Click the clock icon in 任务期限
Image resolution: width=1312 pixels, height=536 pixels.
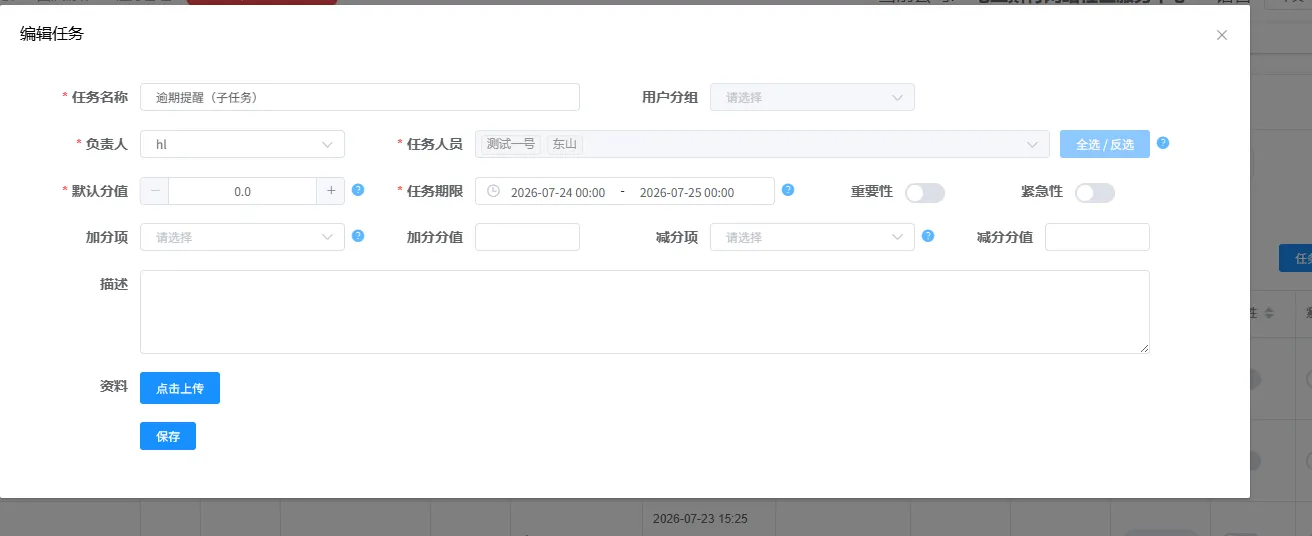pos(493,191)
